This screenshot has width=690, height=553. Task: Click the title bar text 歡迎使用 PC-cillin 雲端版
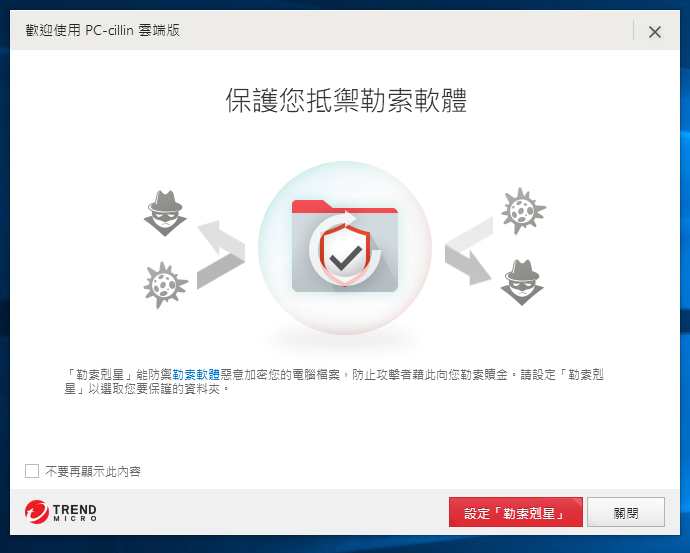(x=103, y=30)
